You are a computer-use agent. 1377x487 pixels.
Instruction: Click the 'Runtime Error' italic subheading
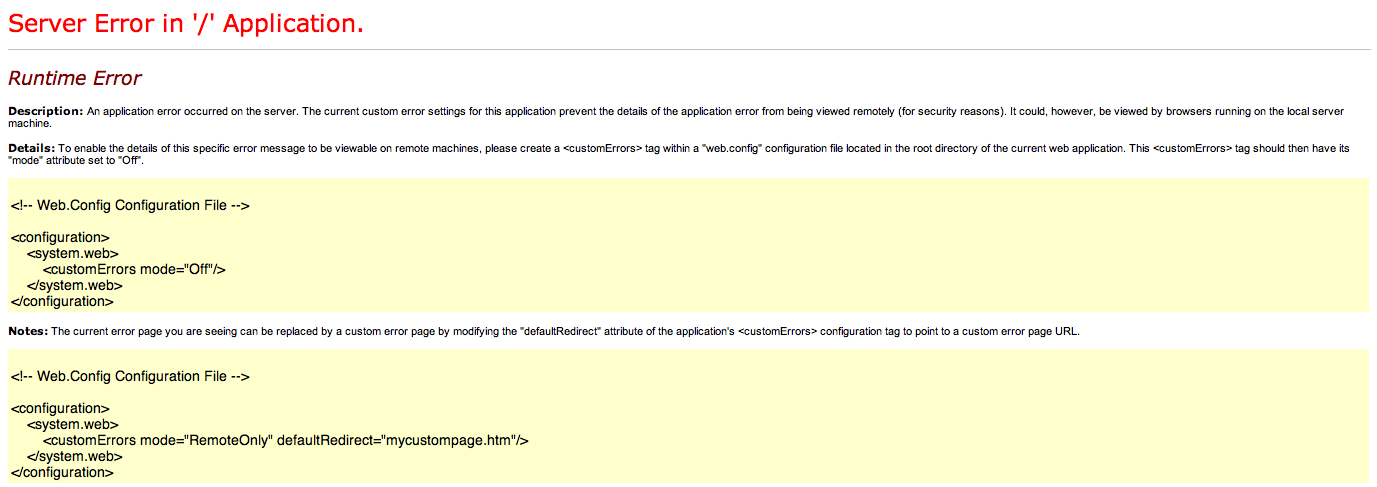click(75, 78)
